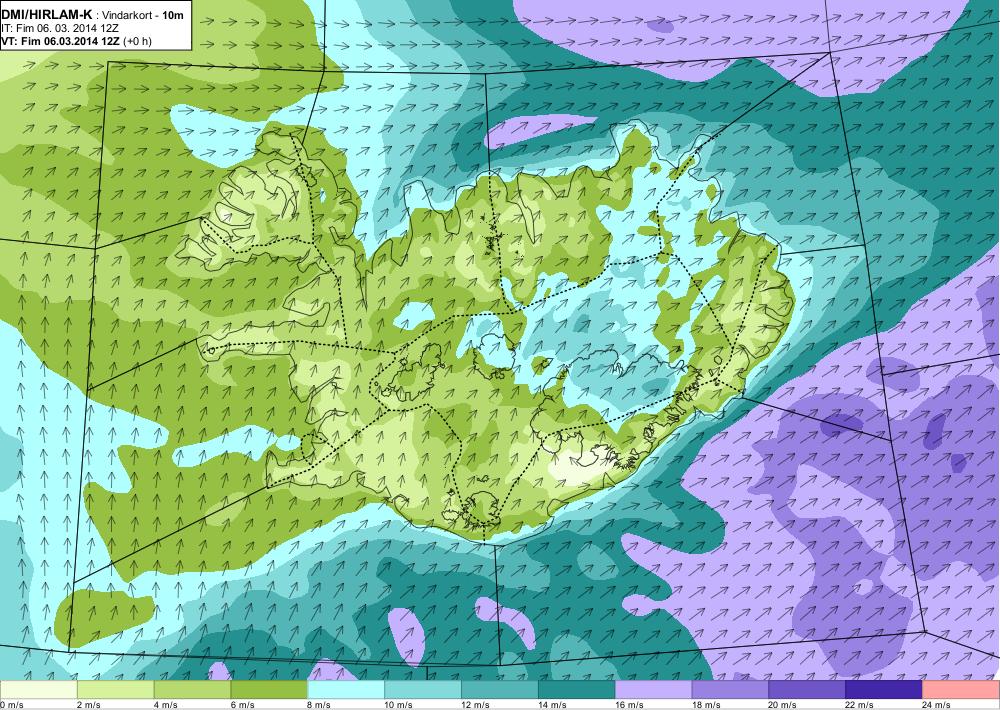The image size is (1000, 710).
Task: Select the pale cyan 8–10 m/s legend swatch
Action: click(x=346, y=690)
